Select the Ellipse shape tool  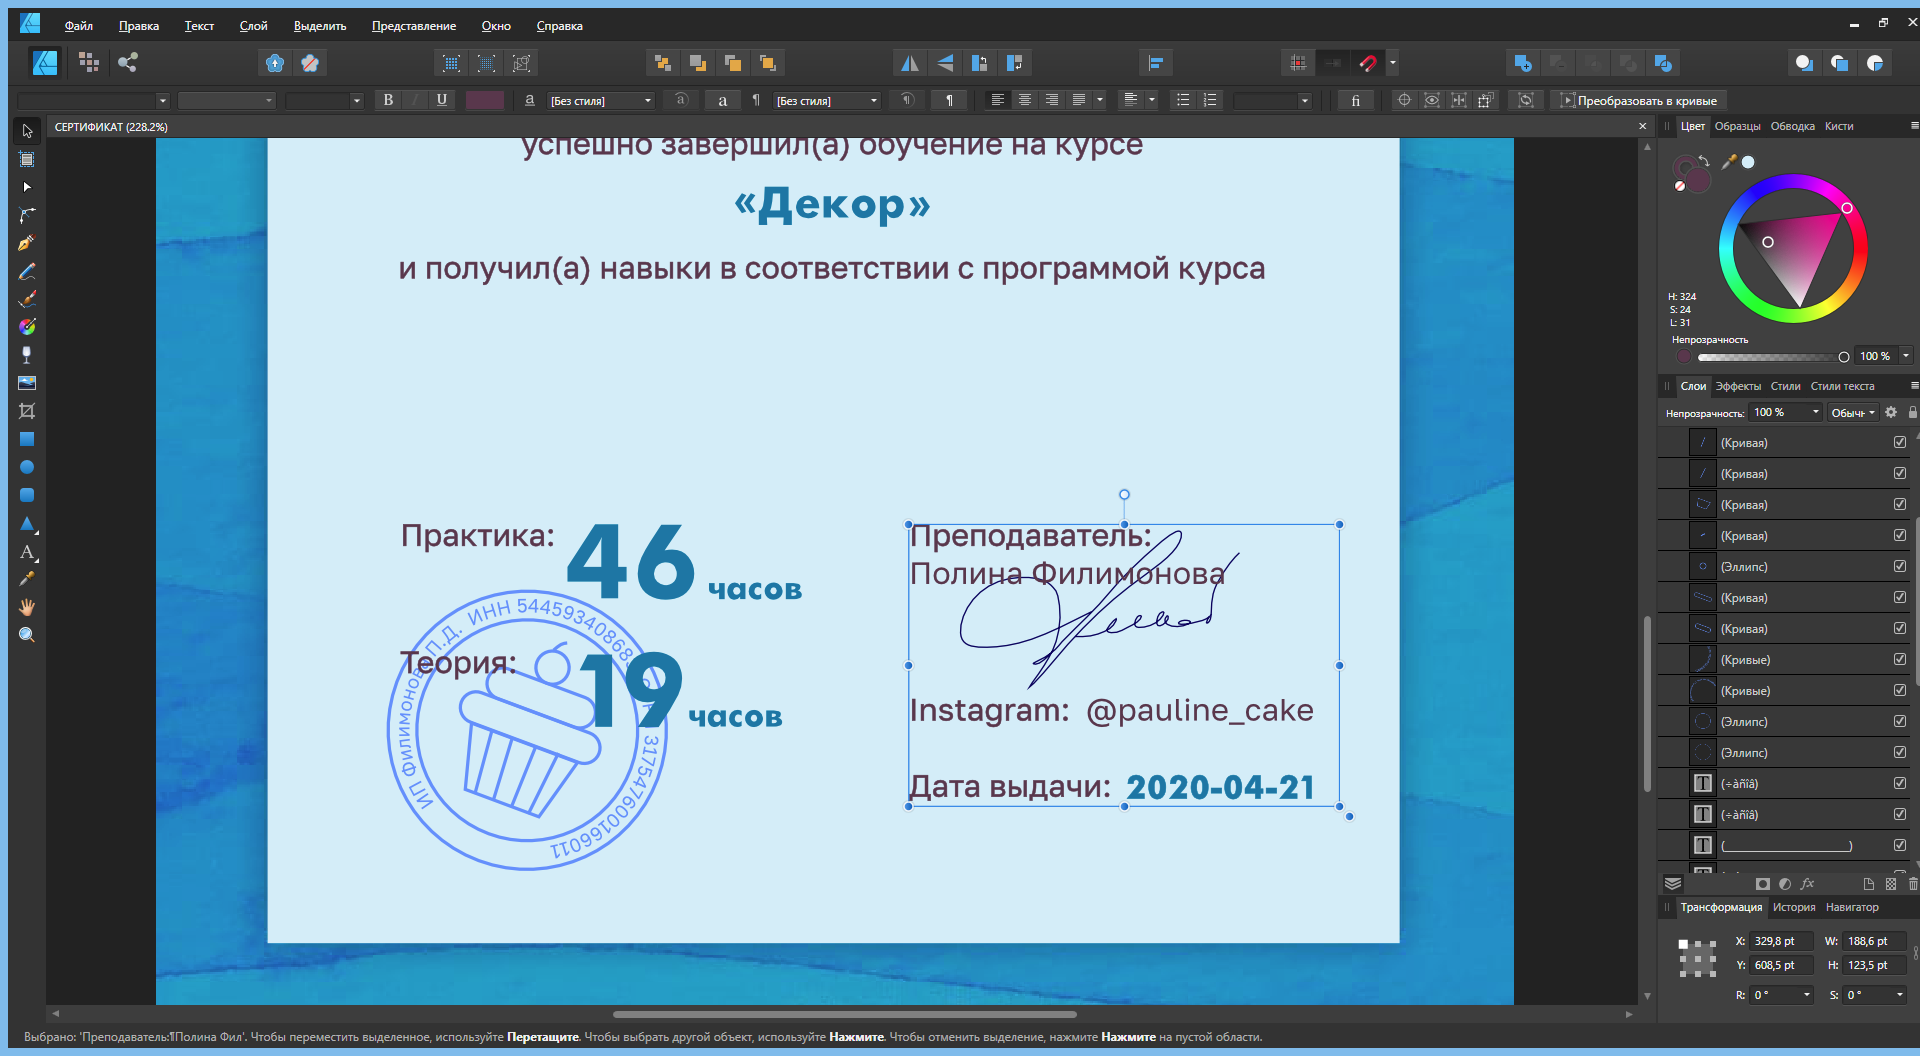(x=27, y=467)
